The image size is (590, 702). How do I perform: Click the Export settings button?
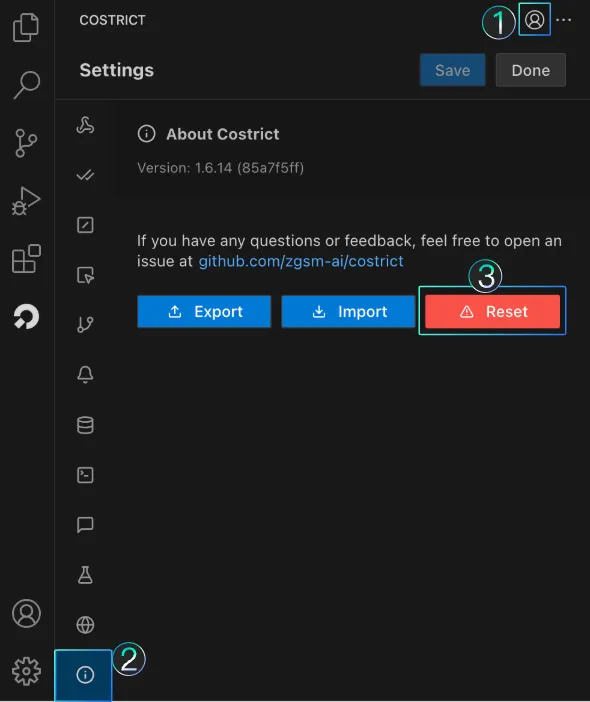pos(204,312)
